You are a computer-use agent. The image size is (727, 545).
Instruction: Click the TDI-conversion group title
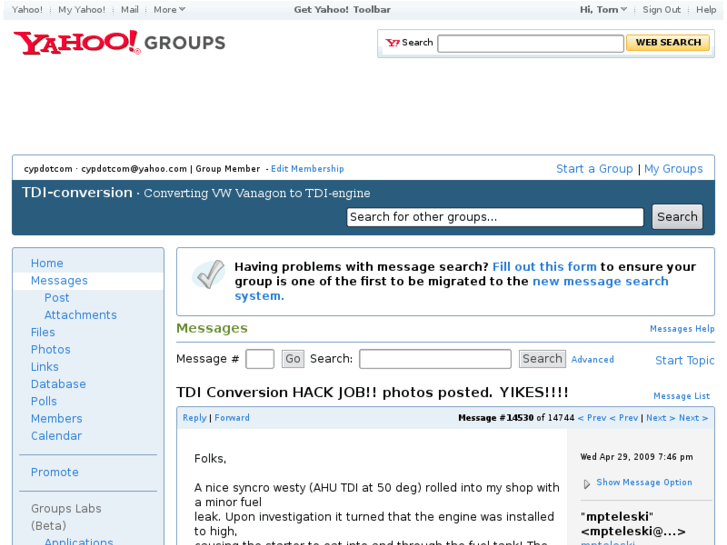pyautogui.click(x=77, y=192)
